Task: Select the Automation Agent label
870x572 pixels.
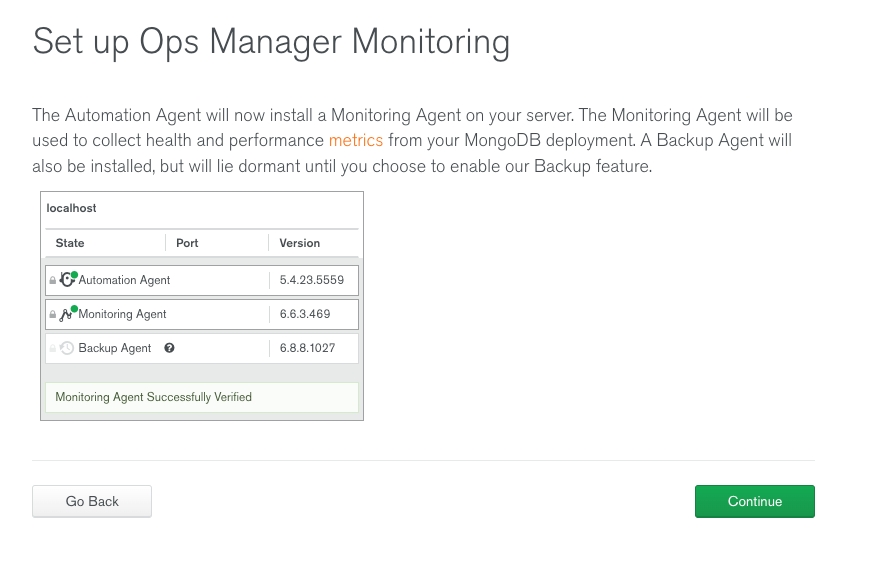Action: 124,280
